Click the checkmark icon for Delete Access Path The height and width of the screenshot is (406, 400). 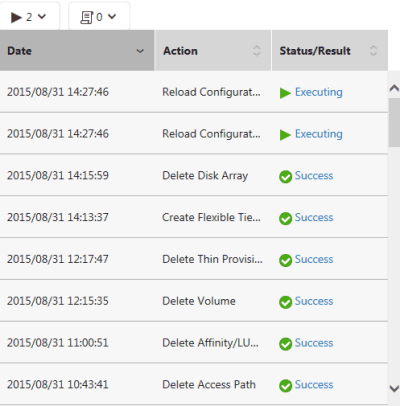point(286,386)
